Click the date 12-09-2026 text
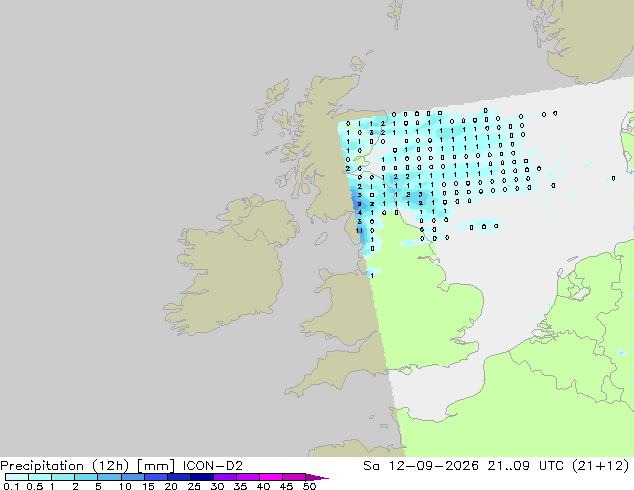Viewport: 634px width, 490px height. coord(433,466)
